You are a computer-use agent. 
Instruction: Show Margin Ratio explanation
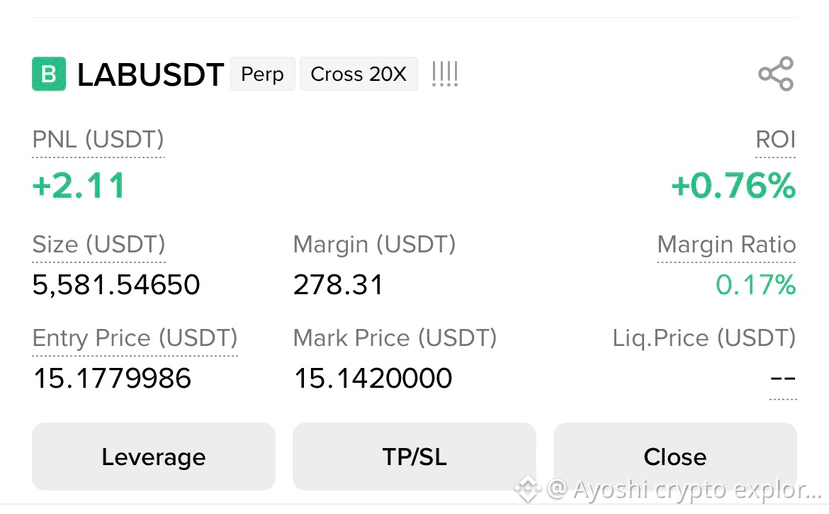click(726, 244)
